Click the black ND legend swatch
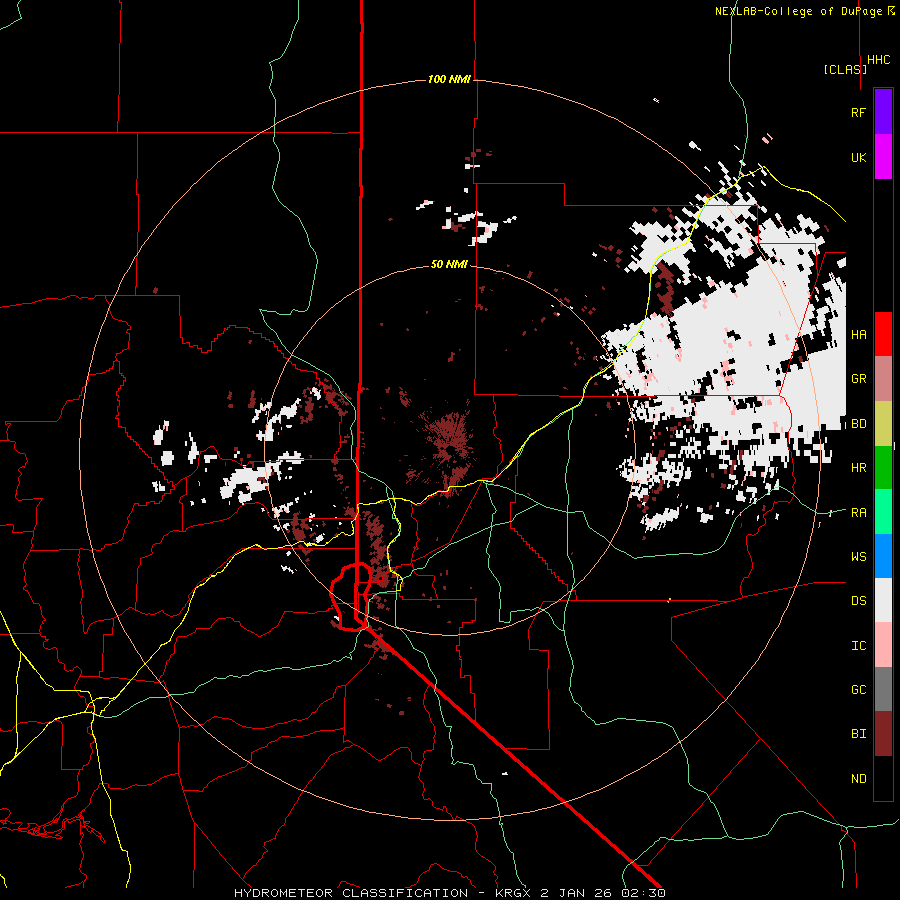Image resolution: width=900 pixels, height=900 pixels. click(x=883, y=778)
